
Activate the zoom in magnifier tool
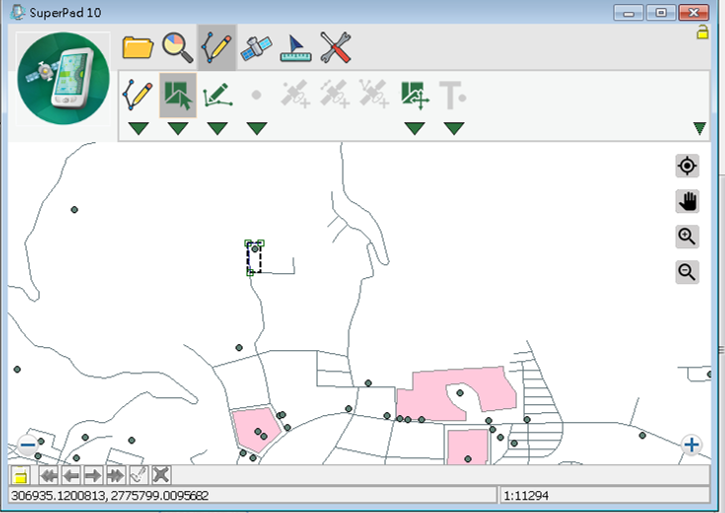coord(687,236)
